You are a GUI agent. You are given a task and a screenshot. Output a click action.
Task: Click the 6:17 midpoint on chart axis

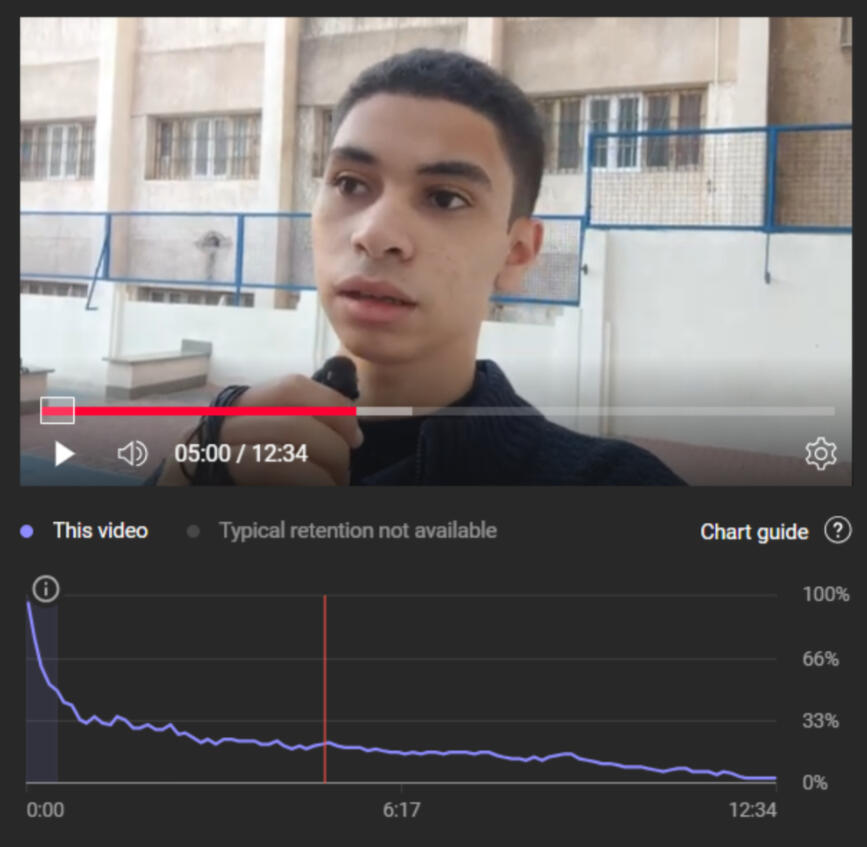click(x=401, y=810)
